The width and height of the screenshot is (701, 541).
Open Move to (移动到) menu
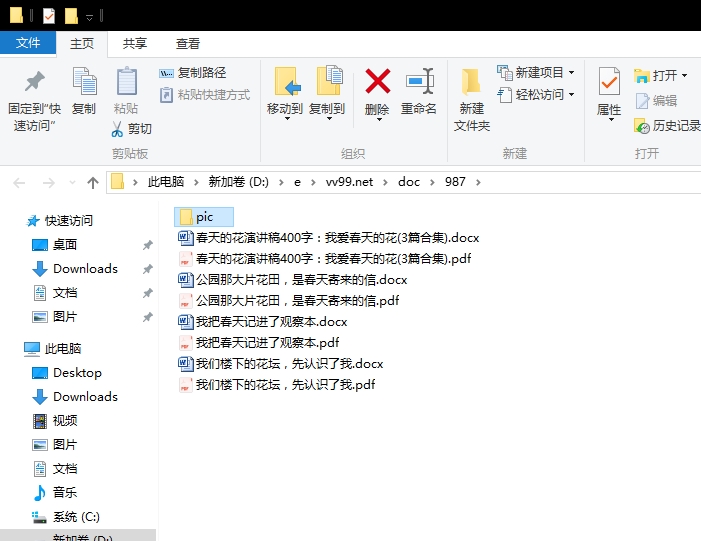(x=285, y=94)
